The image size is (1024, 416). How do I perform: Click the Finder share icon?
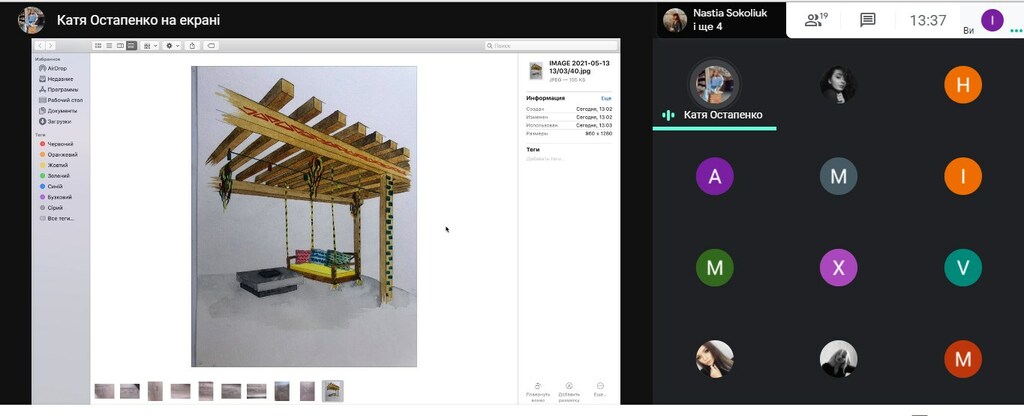pos(192,46)
